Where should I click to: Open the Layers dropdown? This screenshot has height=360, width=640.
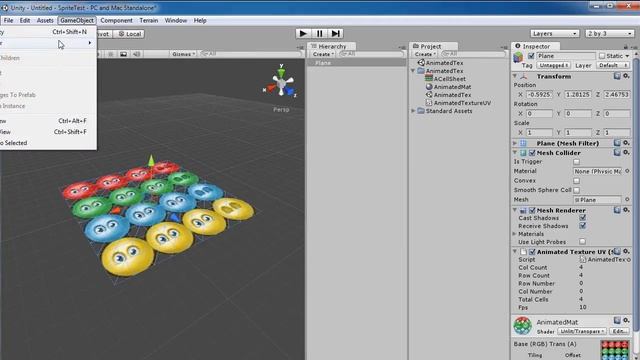(555, 33)
